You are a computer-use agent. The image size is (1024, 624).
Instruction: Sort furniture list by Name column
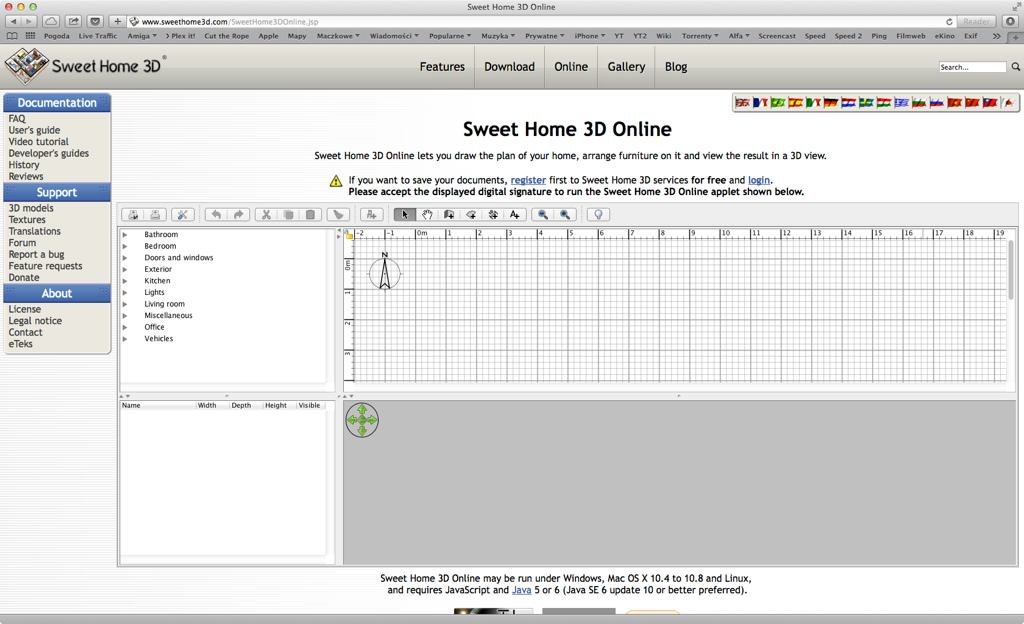[157, 406]
